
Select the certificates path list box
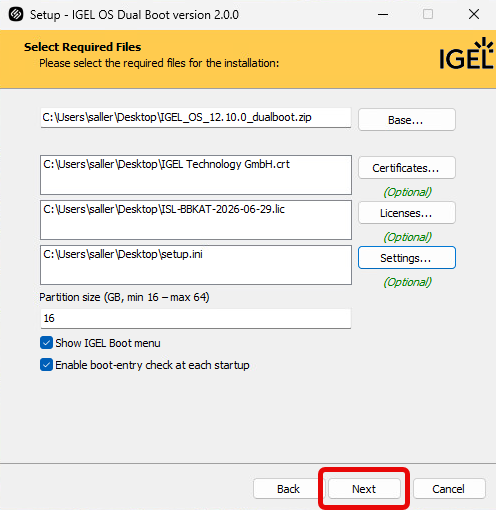tap(196, 175)
